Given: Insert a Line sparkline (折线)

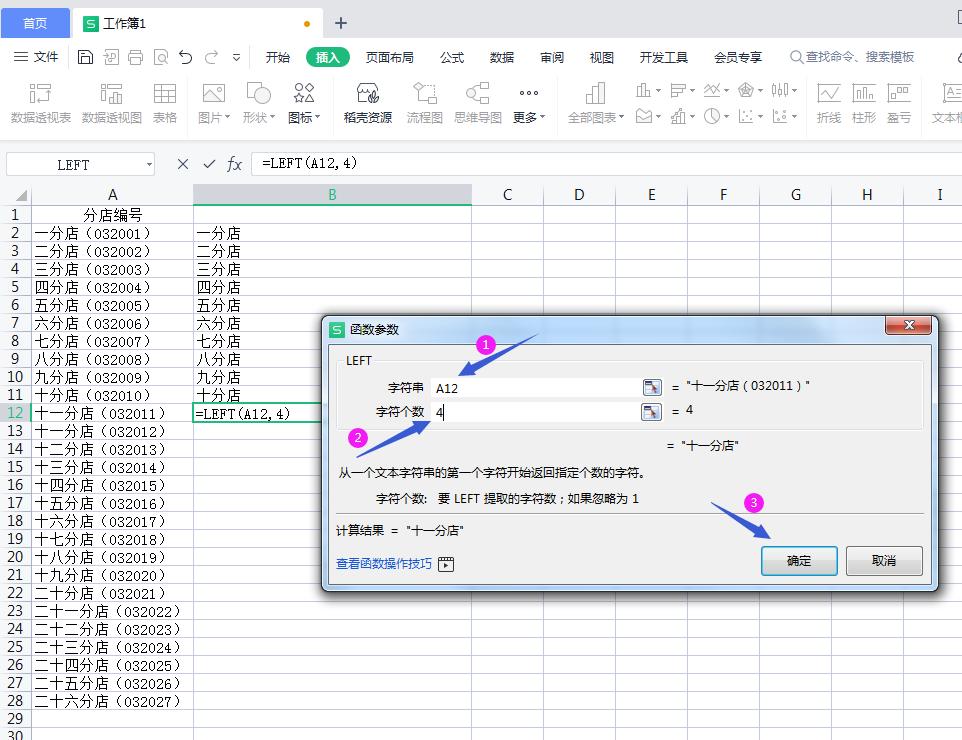Looking at the screenshot, I should [829, 103].
